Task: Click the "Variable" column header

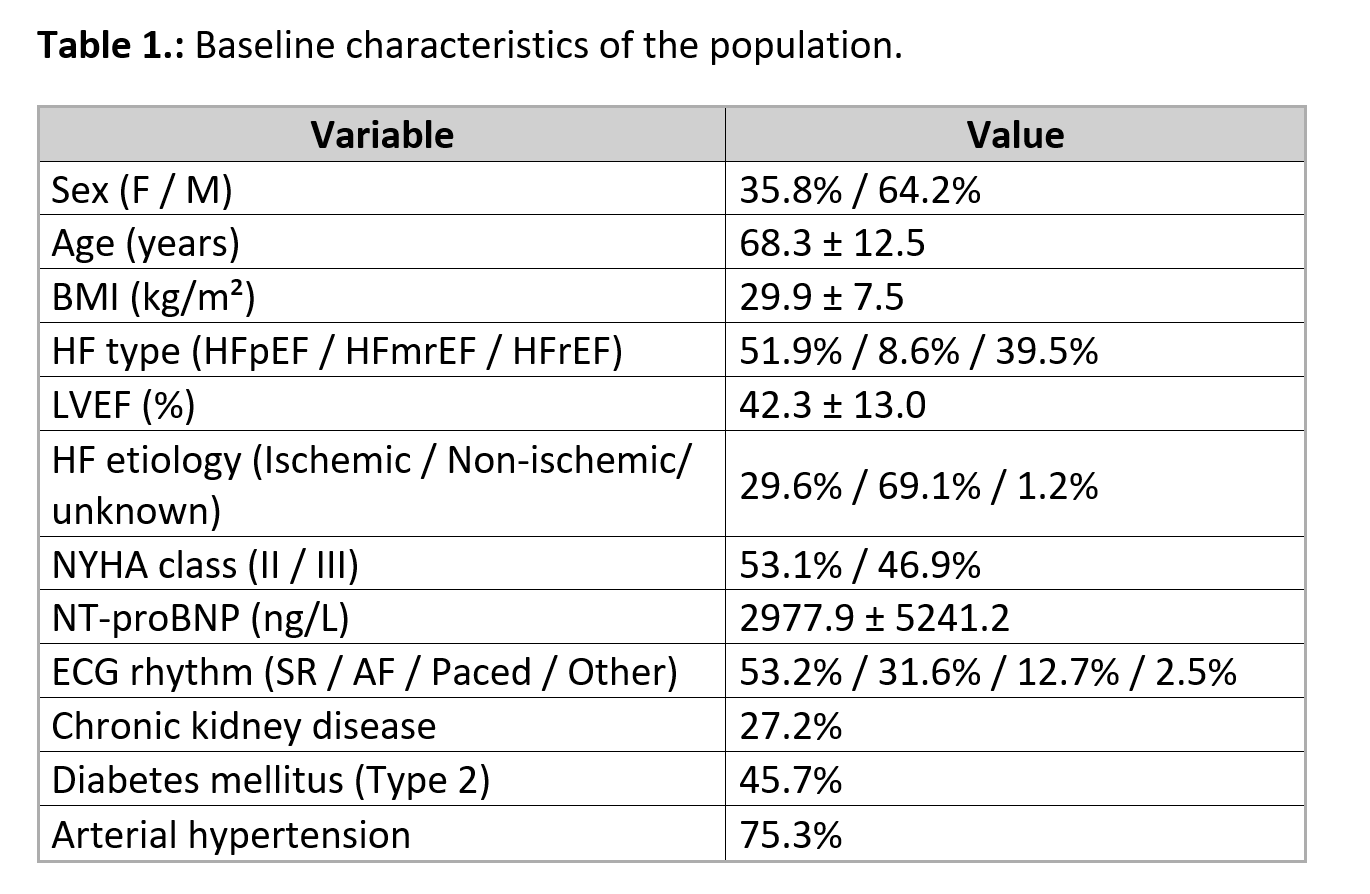Action: point(382,134)
